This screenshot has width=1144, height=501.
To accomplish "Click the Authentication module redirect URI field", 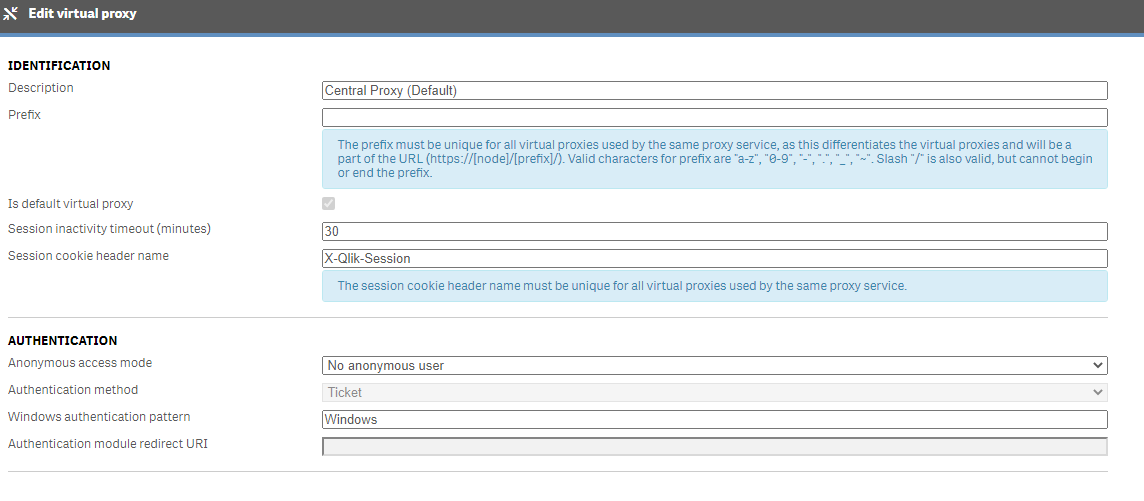I will click(714, 446).
